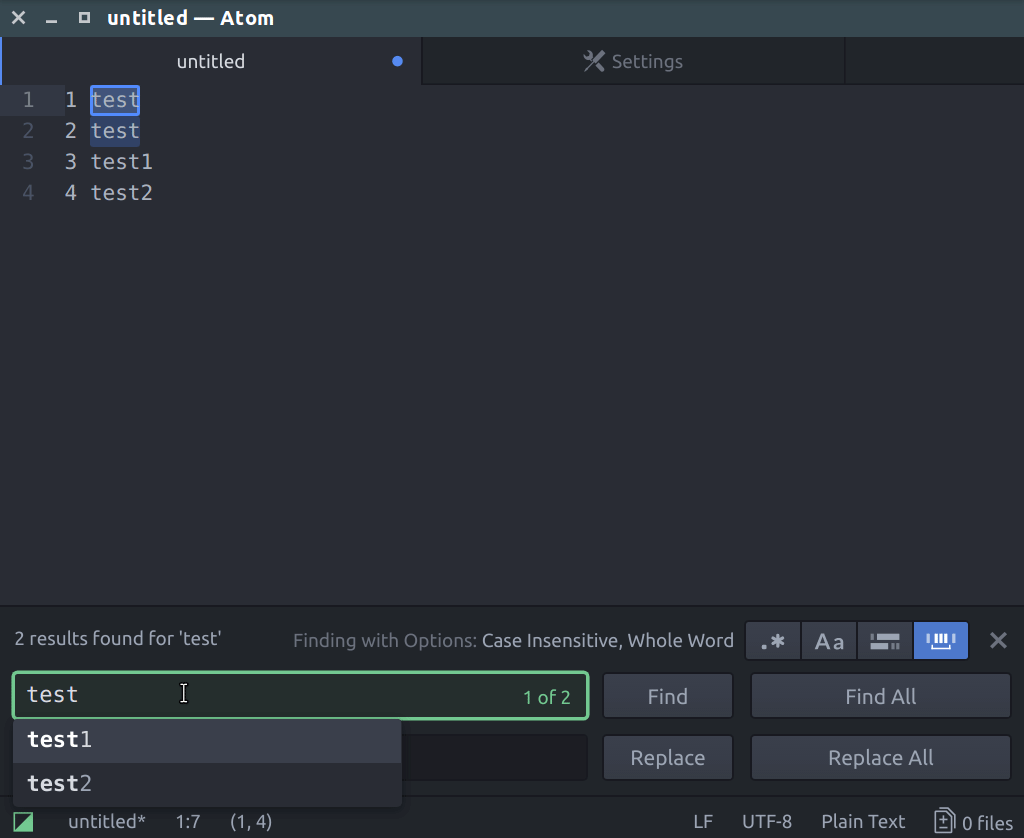Click the Replace All button

(x=880, y=757)
